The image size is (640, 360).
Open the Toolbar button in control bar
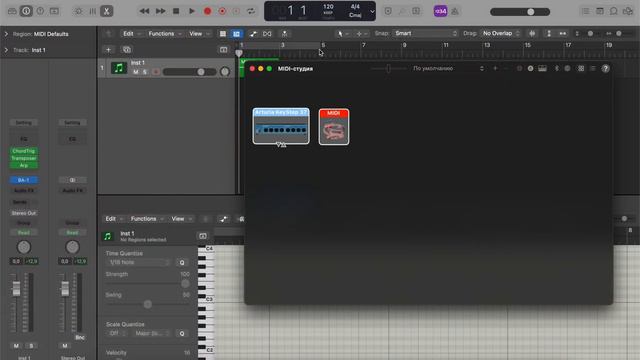click(x=54, y=11)
